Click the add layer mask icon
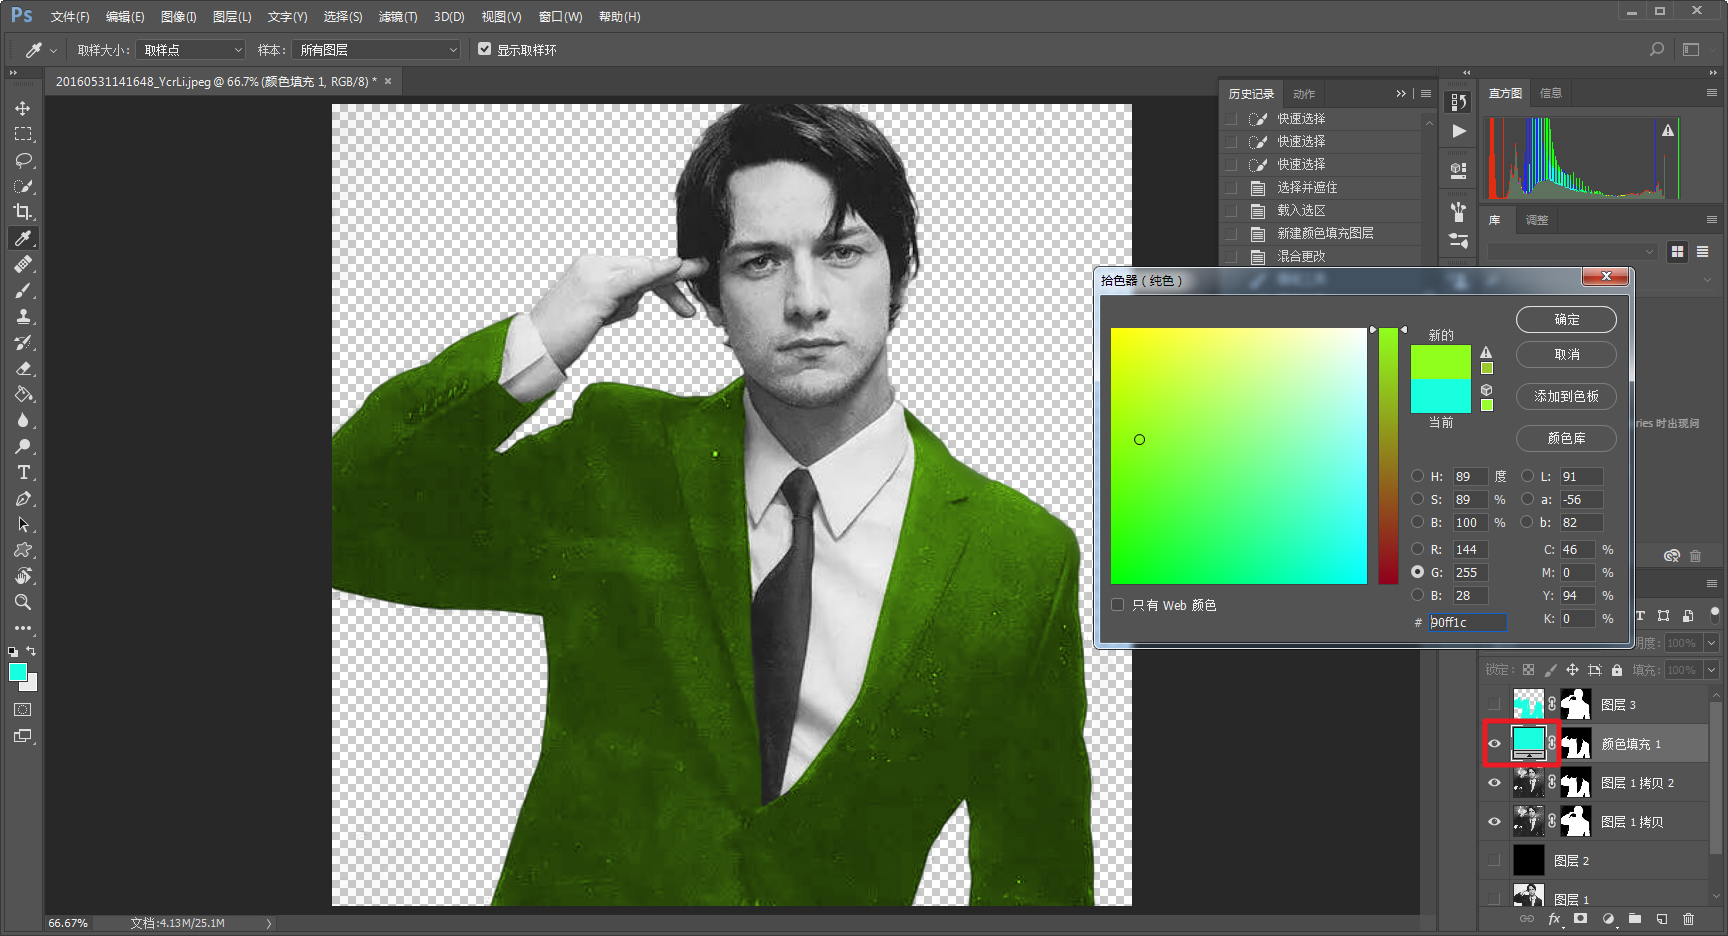This screenshot has height=936, width=1728. click(1580, 918)
